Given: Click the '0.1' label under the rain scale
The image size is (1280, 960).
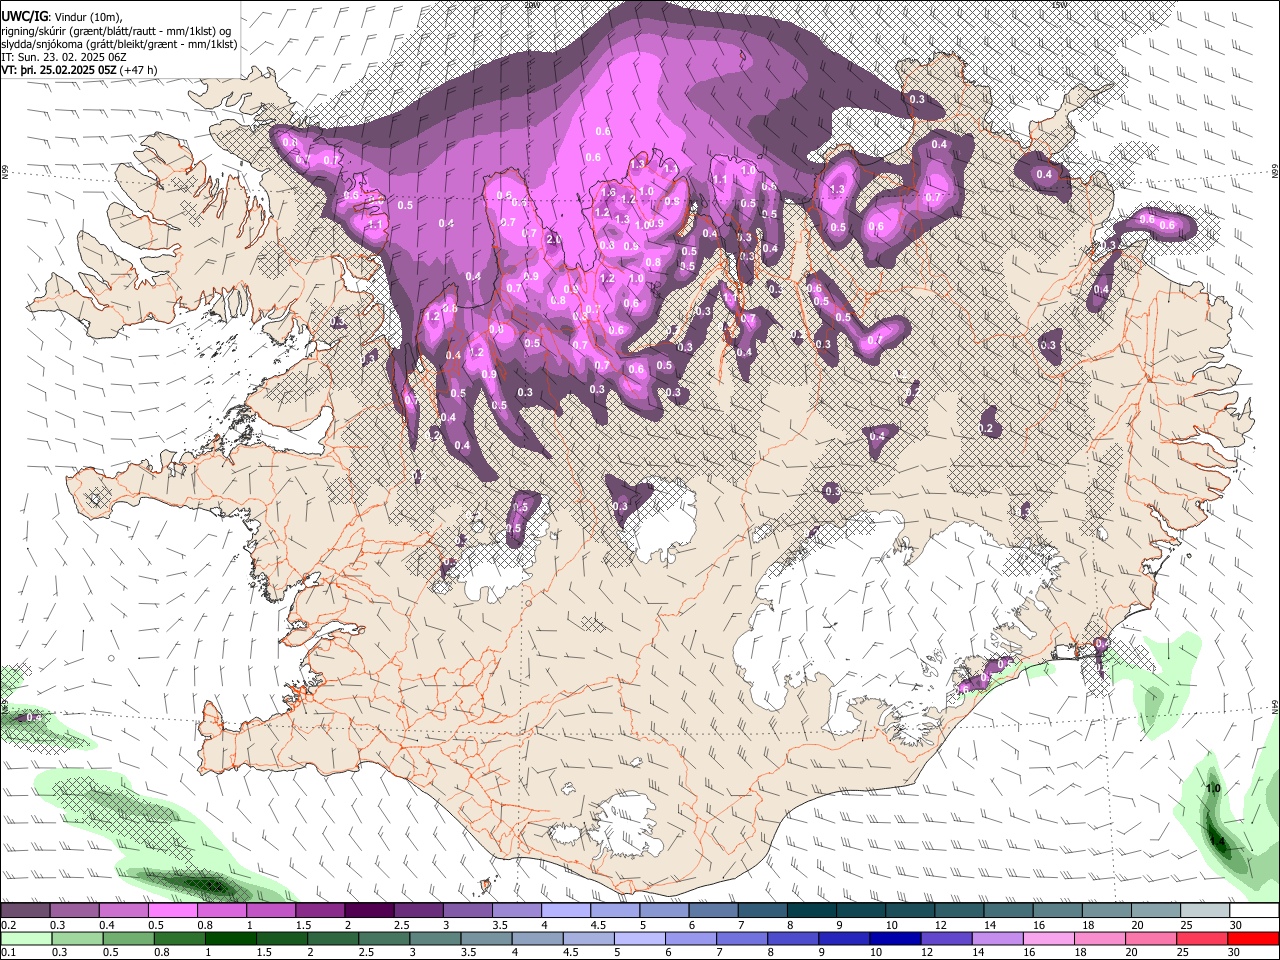Looking at the screenshot, I should [9, 952].
